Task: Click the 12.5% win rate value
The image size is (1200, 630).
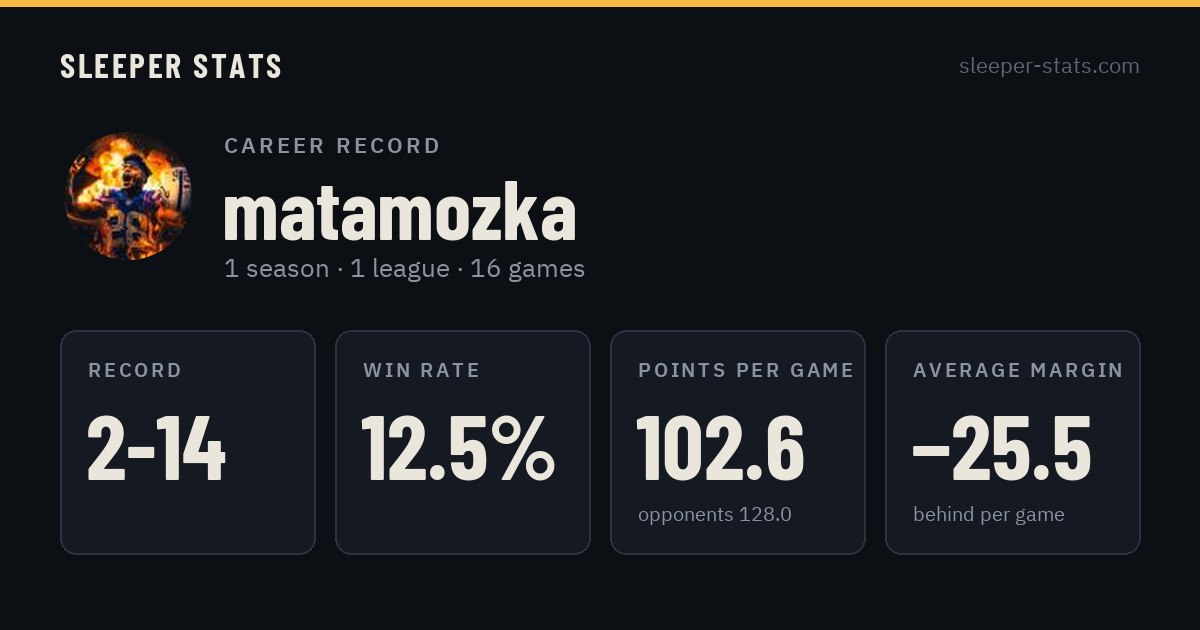Action: (458, 449)
